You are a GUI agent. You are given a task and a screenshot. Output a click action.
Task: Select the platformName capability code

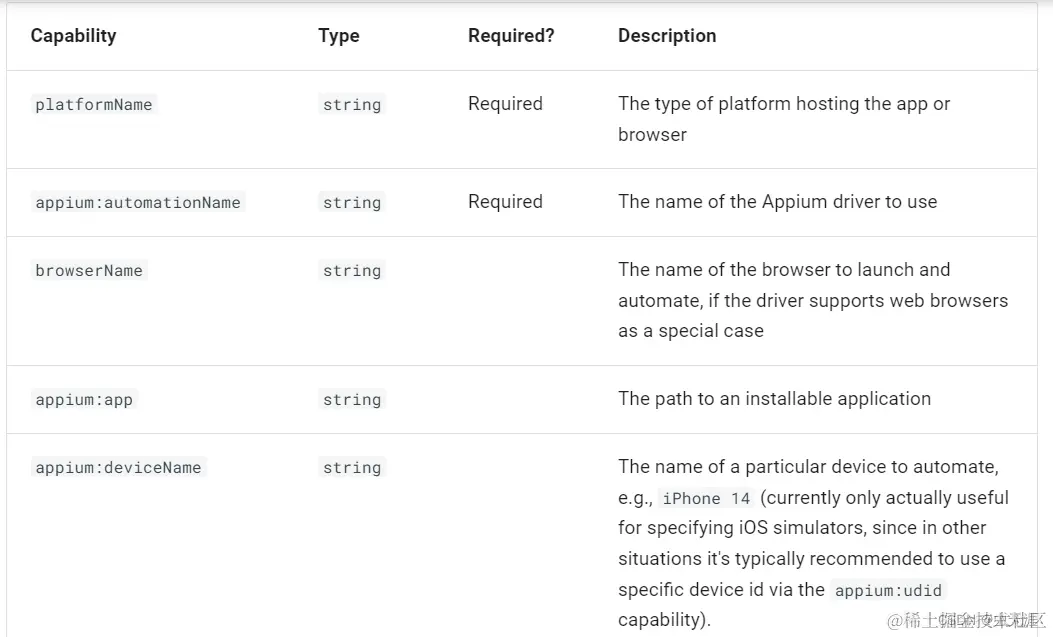(x=94, y=105)
